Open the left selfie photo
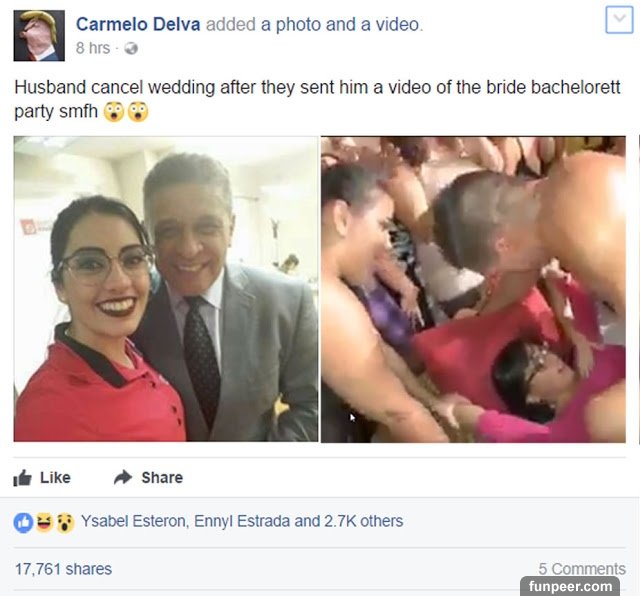 click(166, 289)
